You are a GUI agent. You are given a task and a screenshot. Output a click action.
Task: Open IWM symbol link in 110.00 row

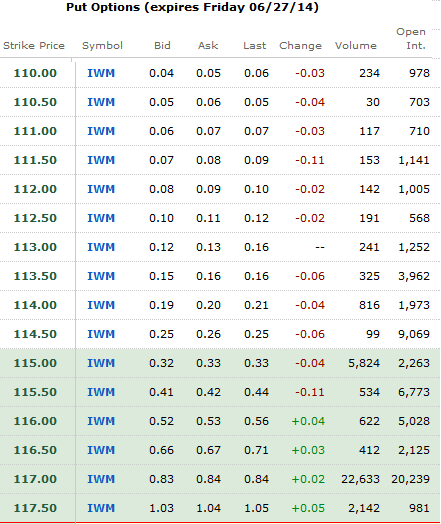(x=101, y=73)
